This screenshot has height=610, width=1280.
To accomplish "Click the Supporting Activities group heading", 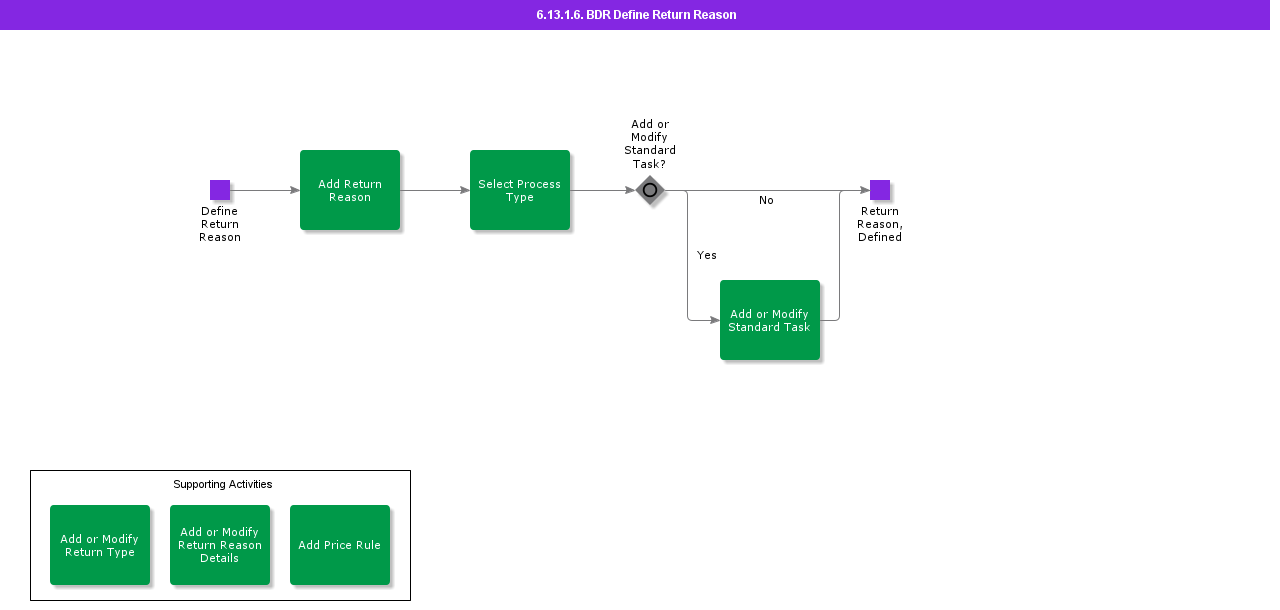I will click(223, 484).
